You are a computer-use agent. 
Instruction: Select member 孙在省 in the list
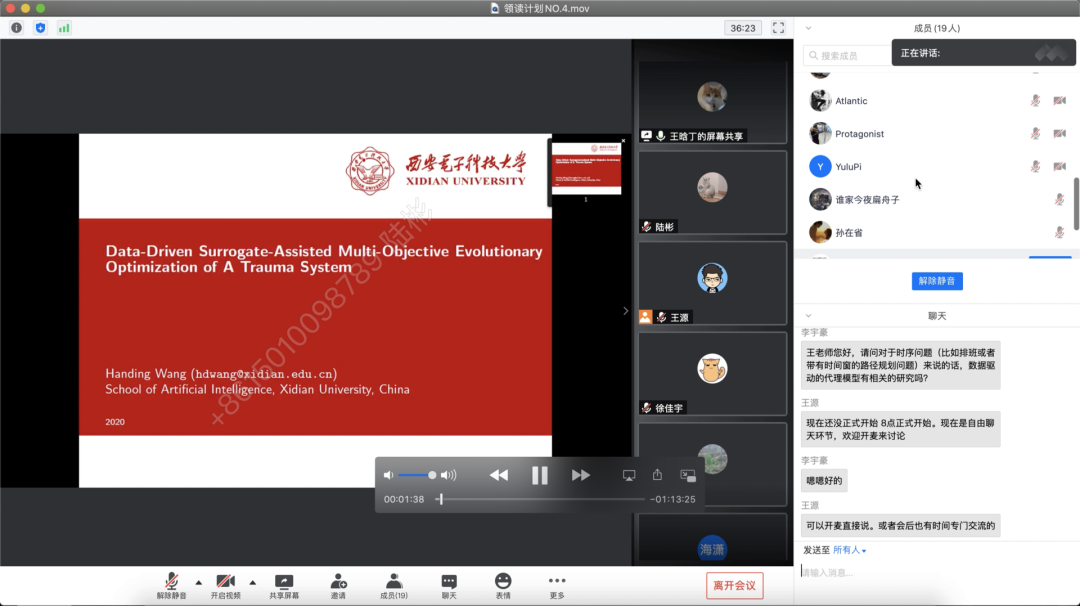(937, 233)
